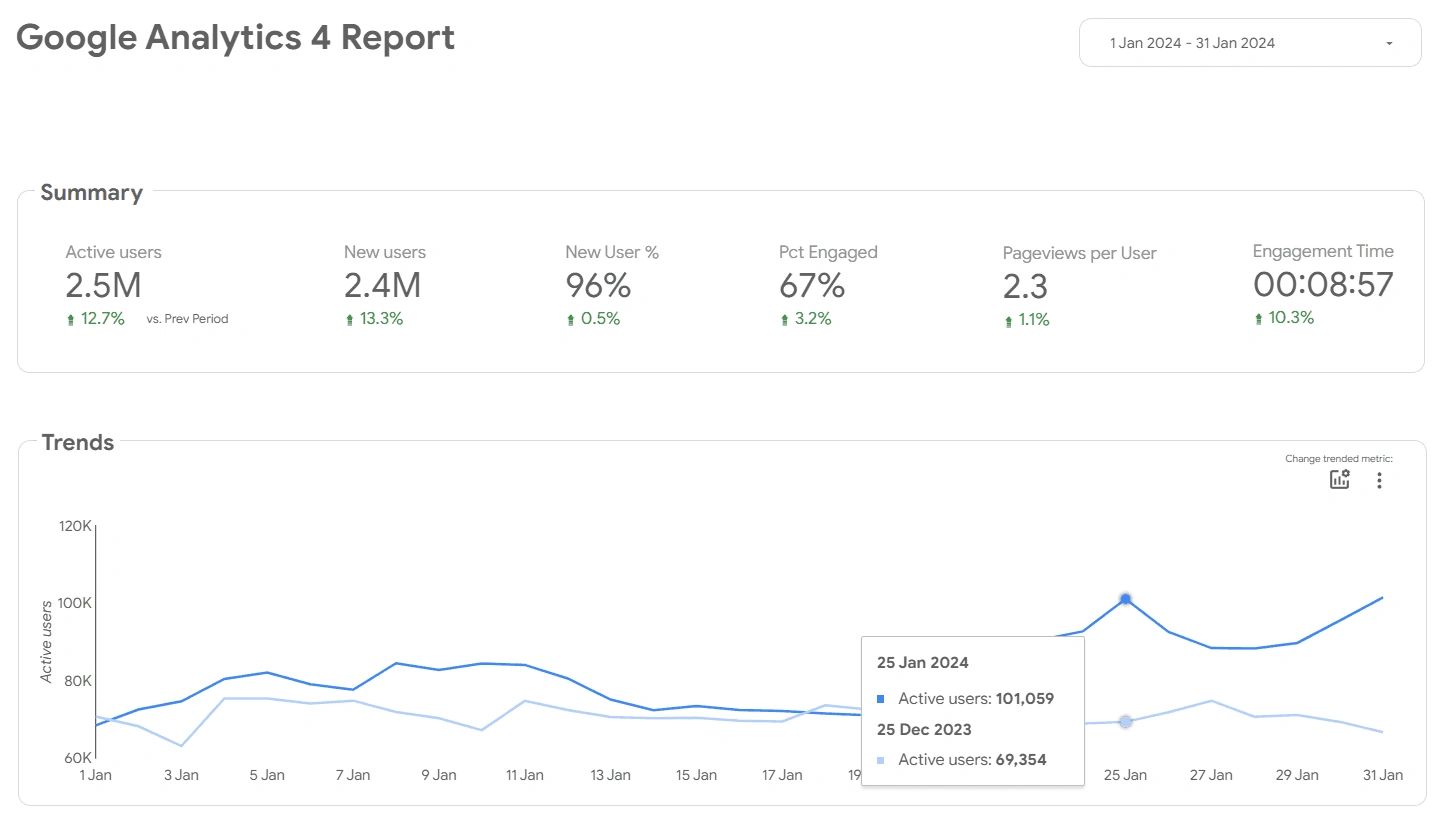Click the 0.5% New User % change
Image resolution: width=1440 pixels, height=820 pixels.
(x=593, y=319)
